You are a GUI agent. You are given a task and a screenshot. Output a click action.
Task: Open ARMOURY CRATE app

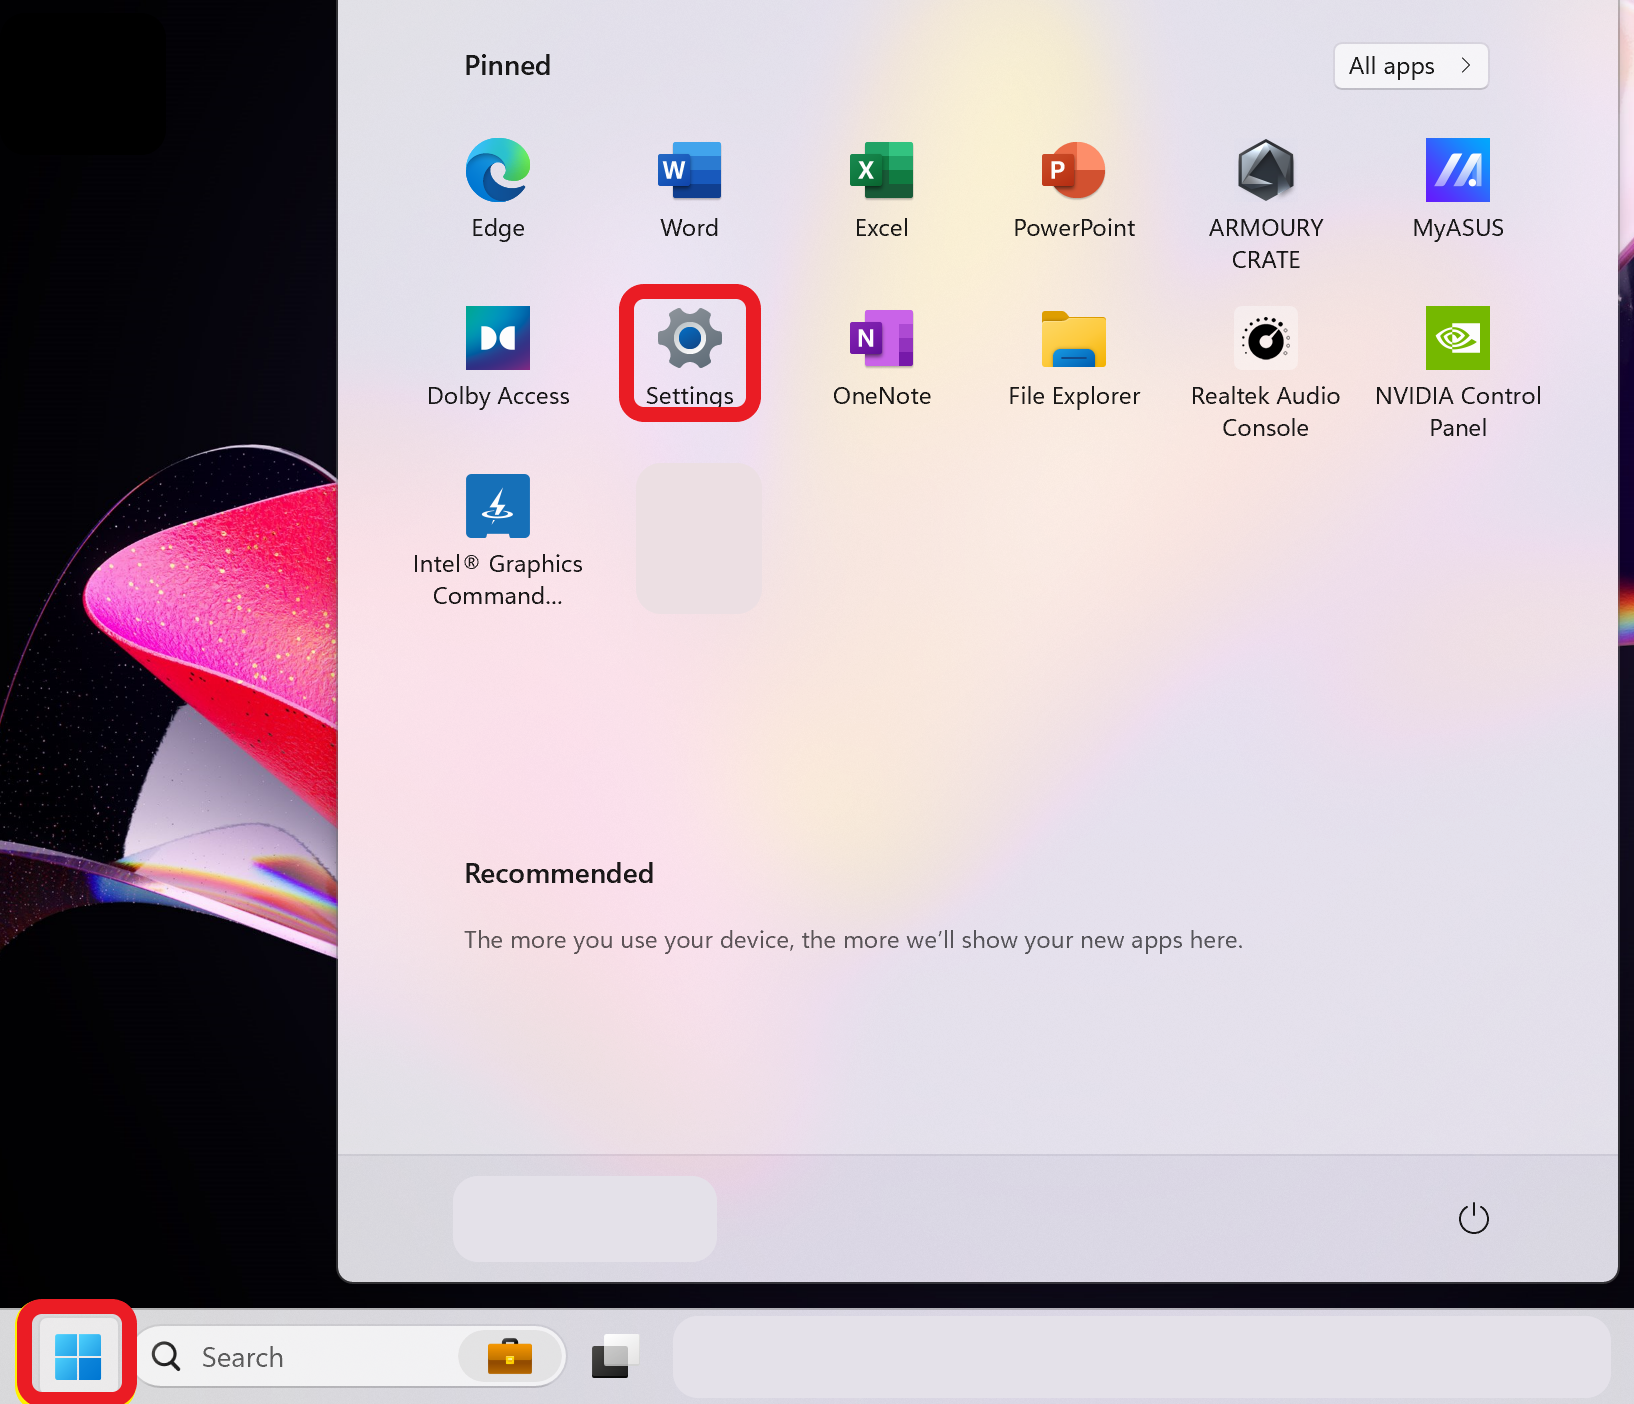pyautogui.click(x=1266, y=205)
